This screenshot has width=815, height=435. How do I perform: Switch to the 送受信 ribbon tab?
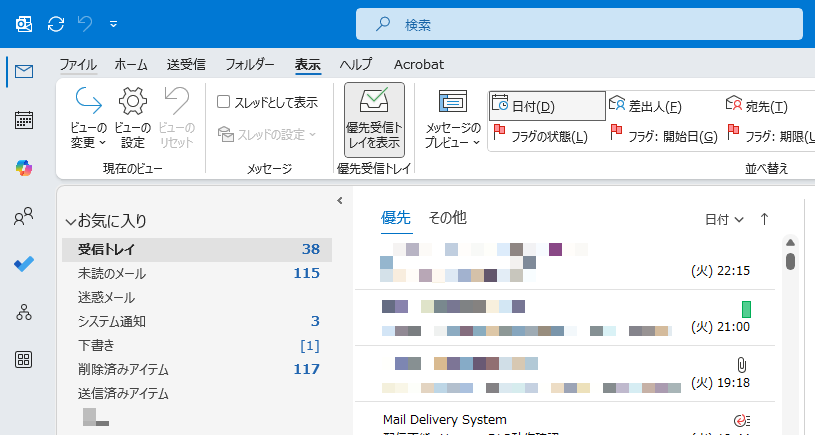186,64
